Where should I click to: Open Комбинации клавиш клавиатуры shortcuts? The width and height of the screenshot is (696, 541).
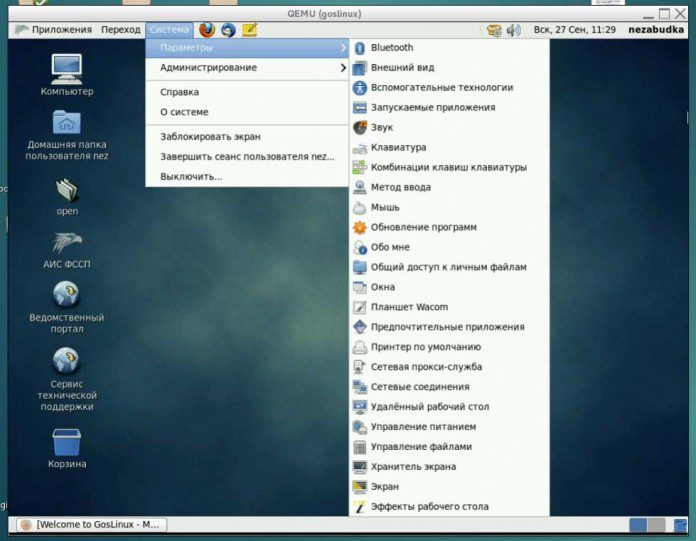[x=449, y=167]
